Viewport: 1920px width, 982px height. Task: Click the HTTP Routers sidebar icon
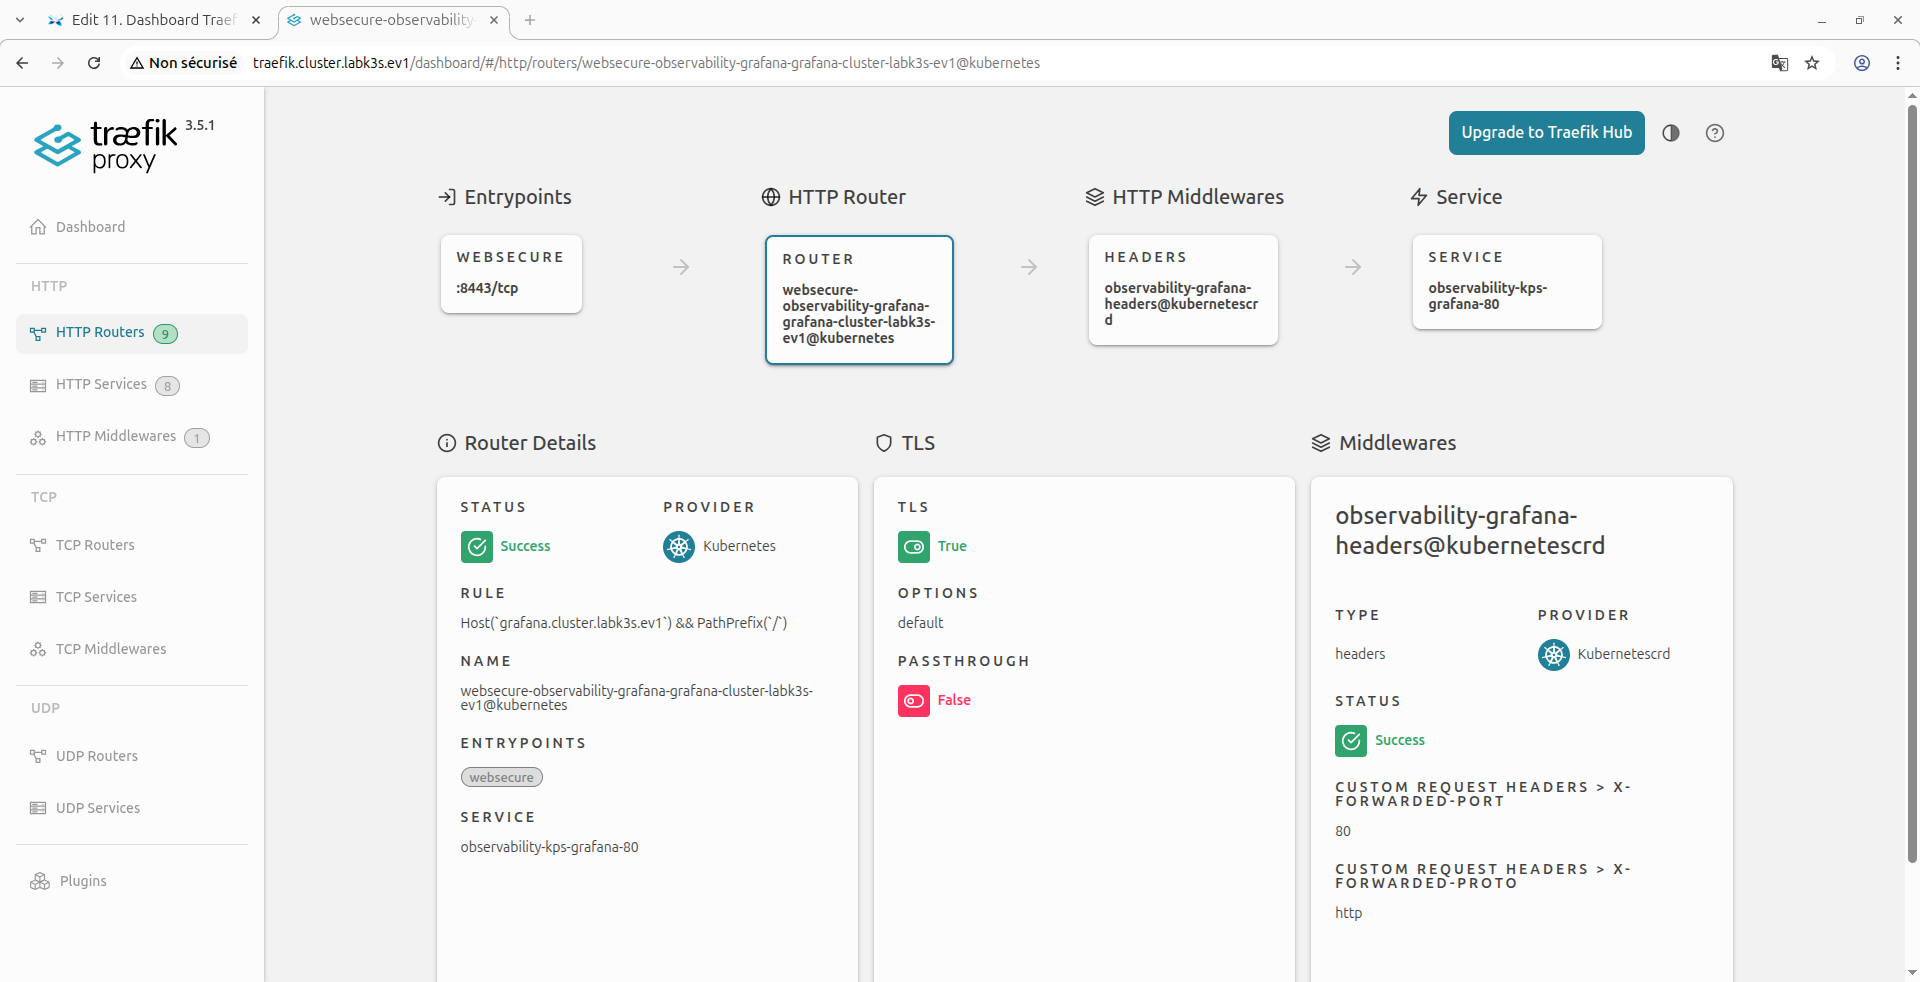(38, 333)
